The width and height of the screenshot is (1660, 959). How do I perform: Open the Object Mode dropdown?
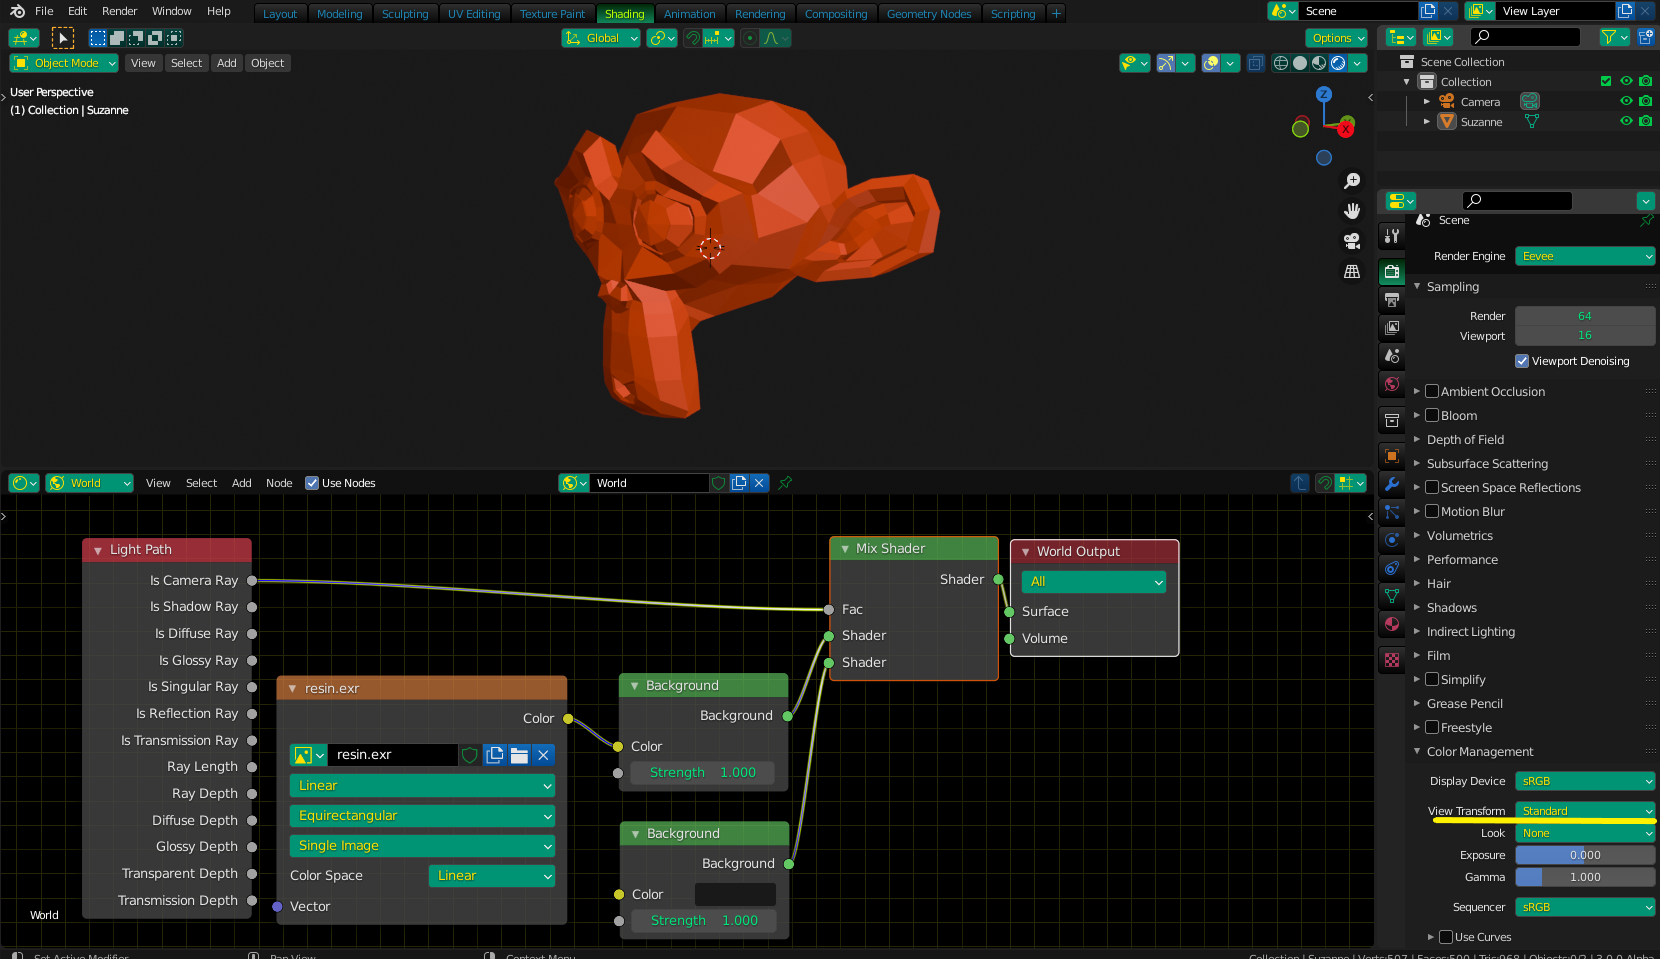pos(64,63)
